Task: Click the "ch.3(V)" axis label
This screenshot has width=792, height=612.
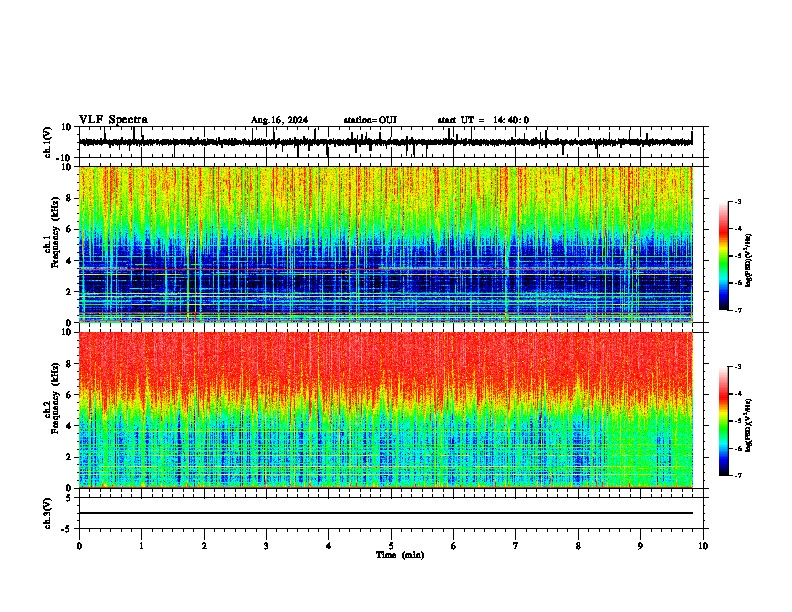Action: (48, 514)
